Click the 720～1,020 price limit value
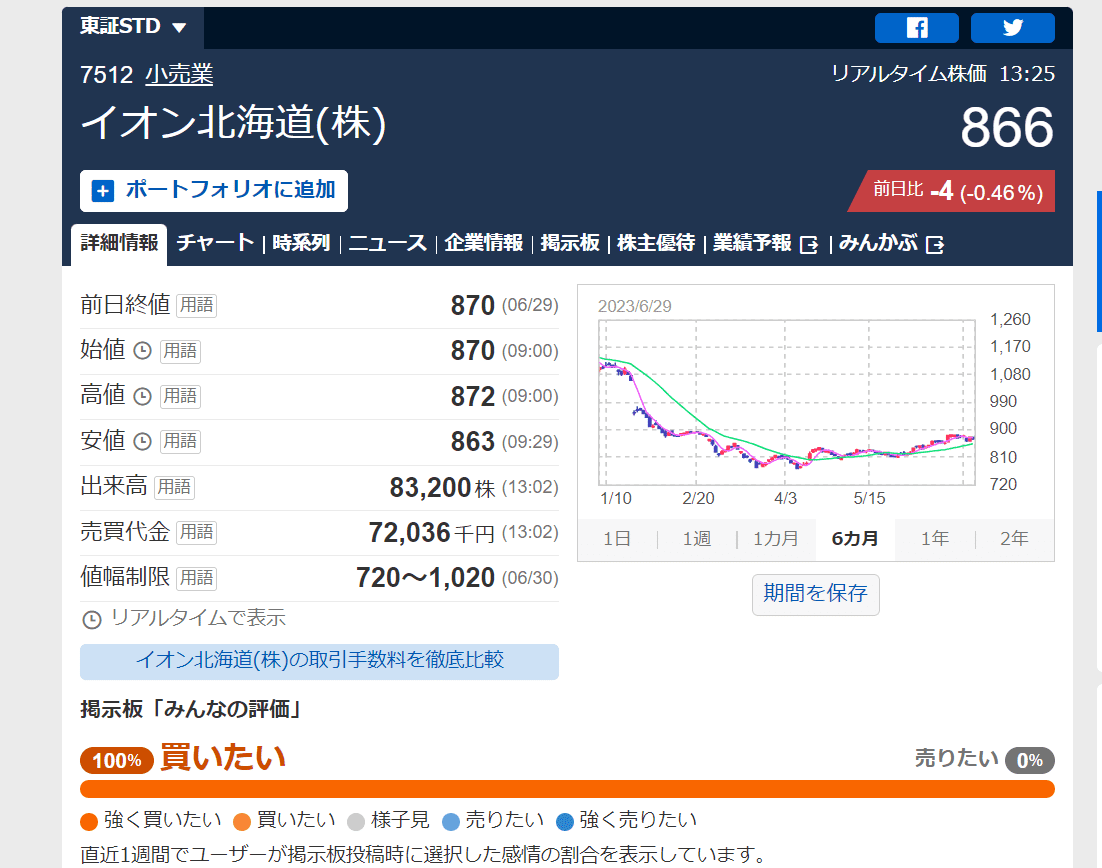The image size is (1102, 868). (x=425, y=578)
